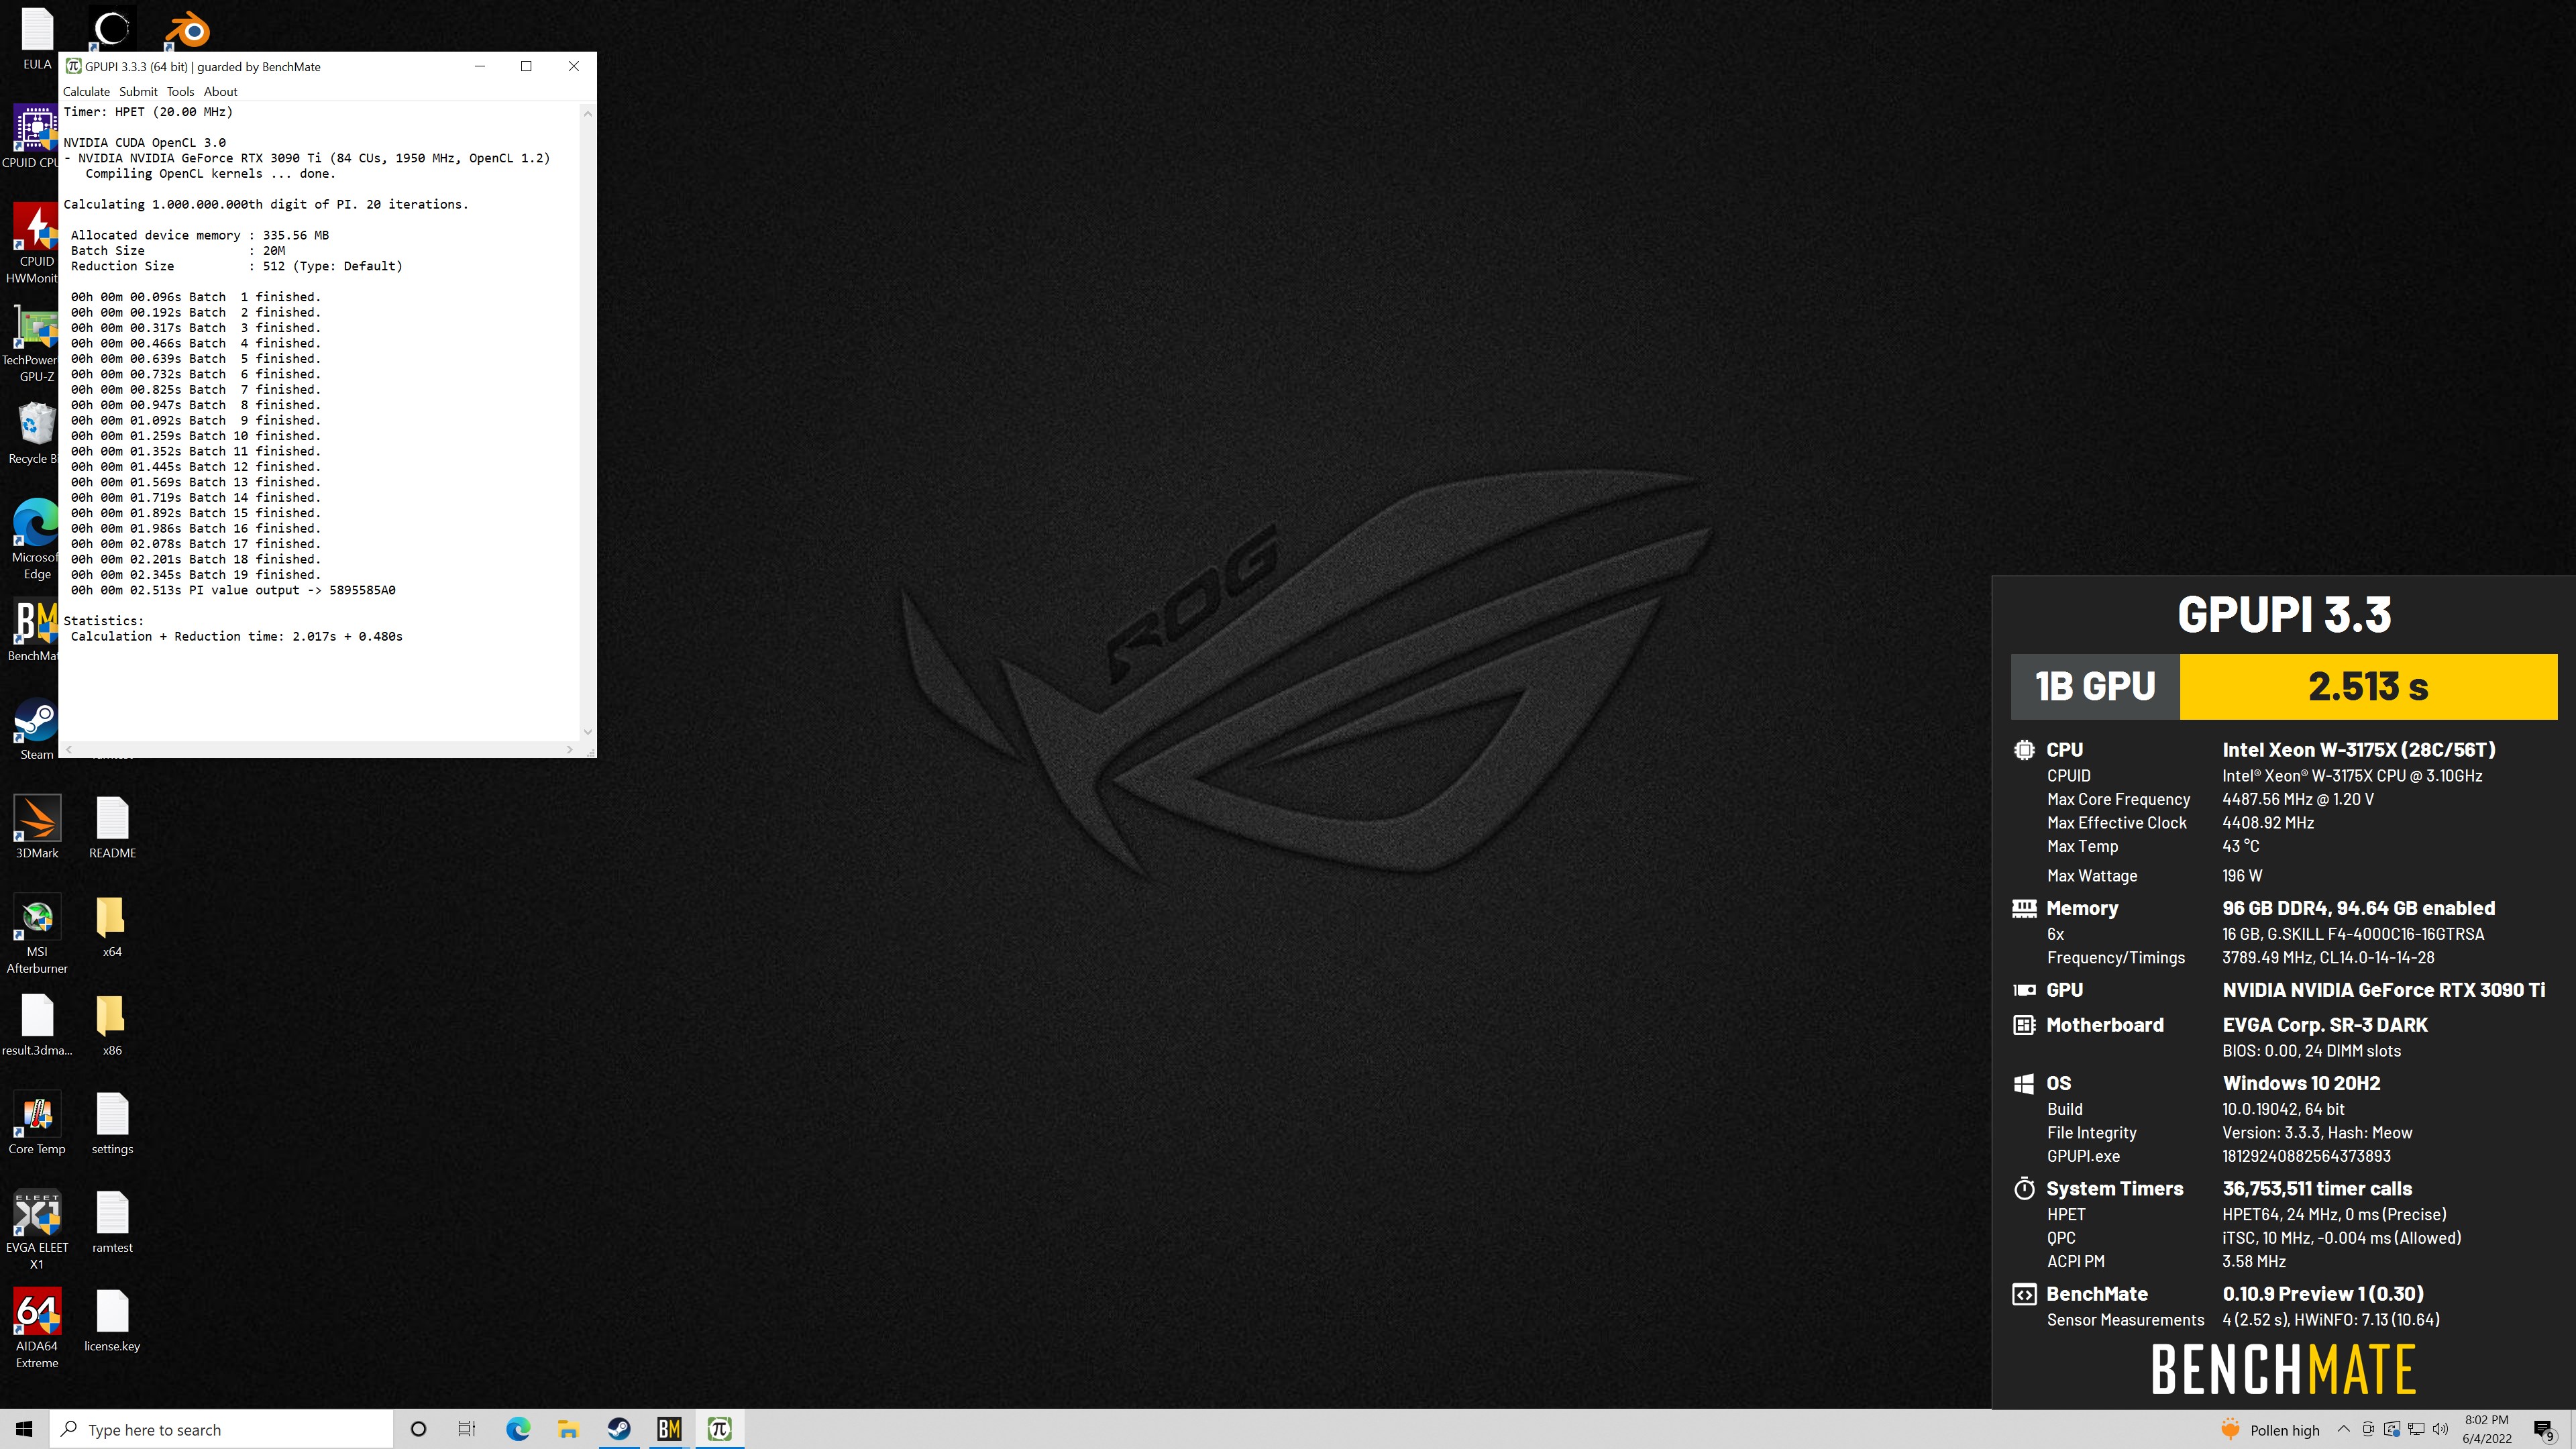Open the About menu in GPUPI

point(220,91)
